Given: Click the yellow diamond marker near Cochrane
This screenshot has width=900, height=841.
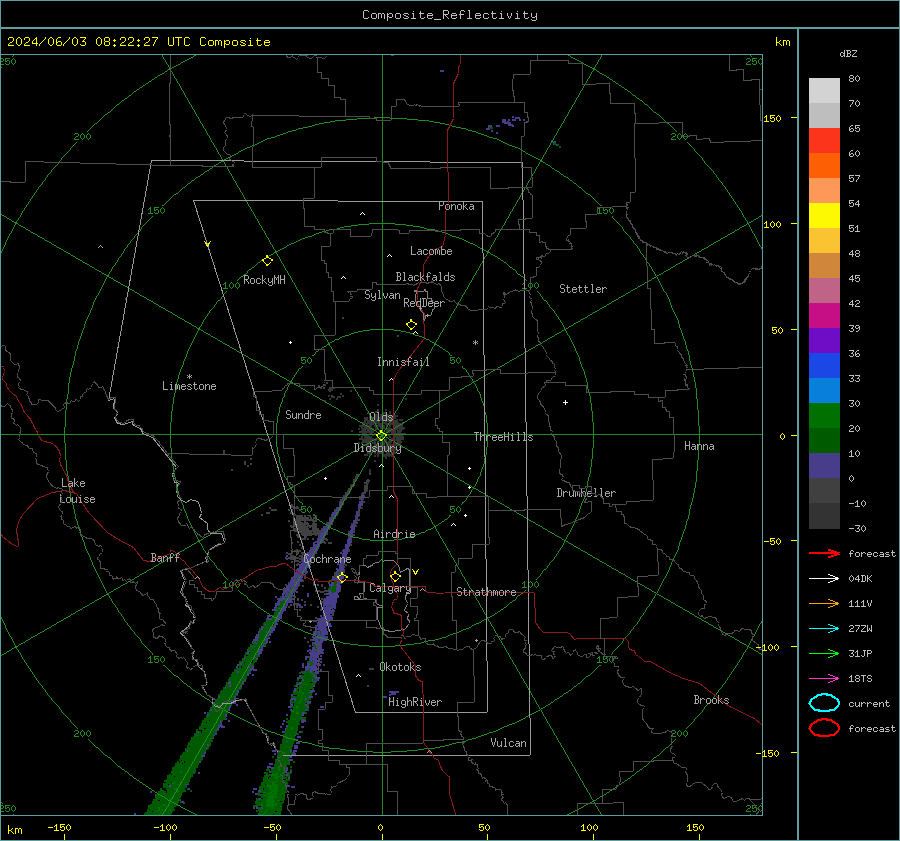Looking at the screenshot, I should click(x=342, y=577).
